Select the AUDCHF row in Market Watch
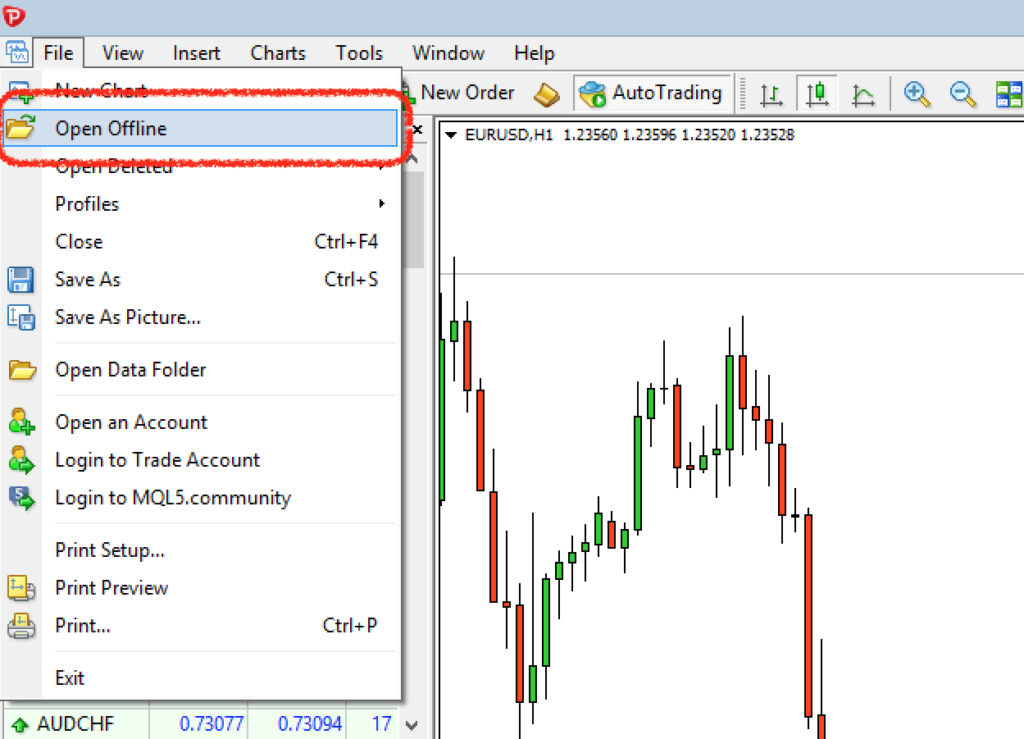Image resolution: width=1024 pixels, height=739 pixels. click(201, 723)
